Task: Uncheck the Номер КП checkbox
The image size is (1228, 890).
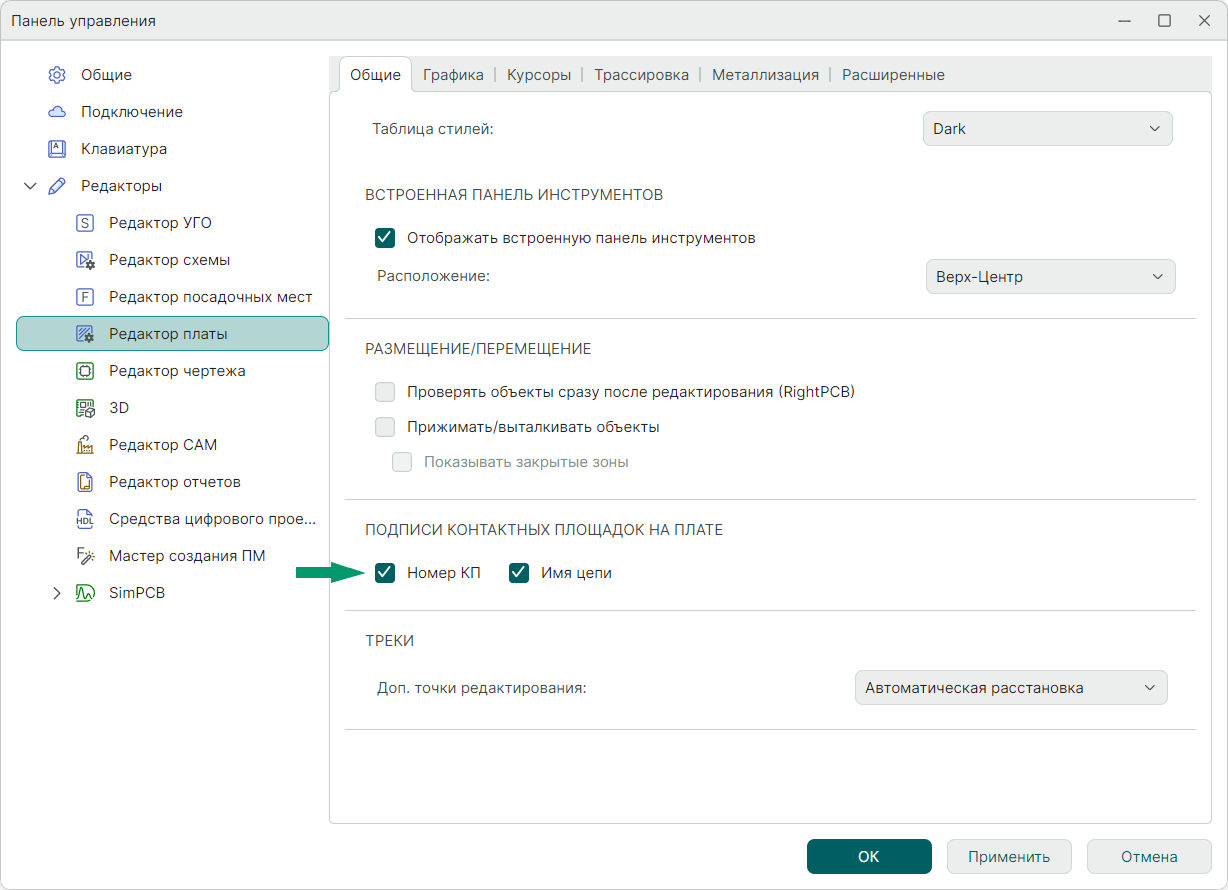Action: point(385,573)
